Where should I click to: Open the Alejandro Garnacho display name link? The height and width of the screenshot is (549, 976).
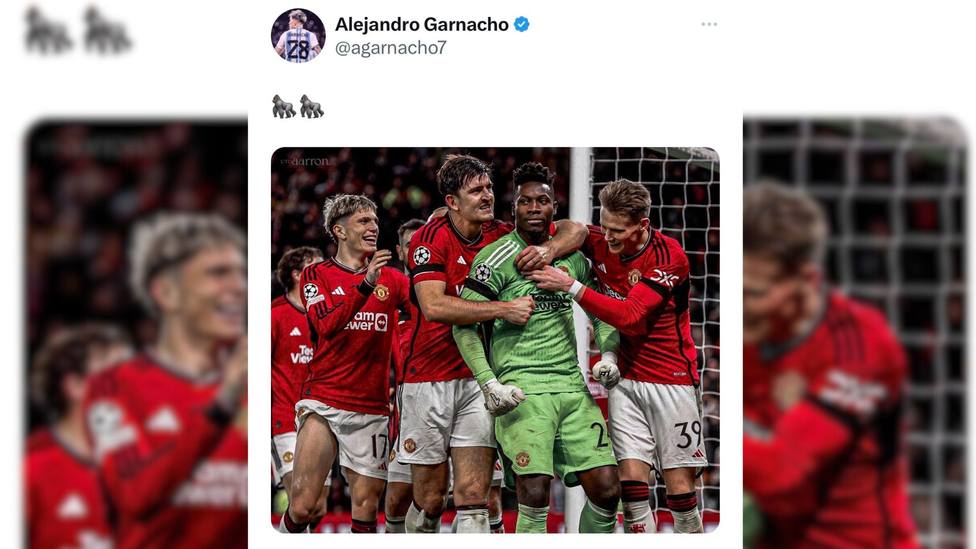point(421,24)
